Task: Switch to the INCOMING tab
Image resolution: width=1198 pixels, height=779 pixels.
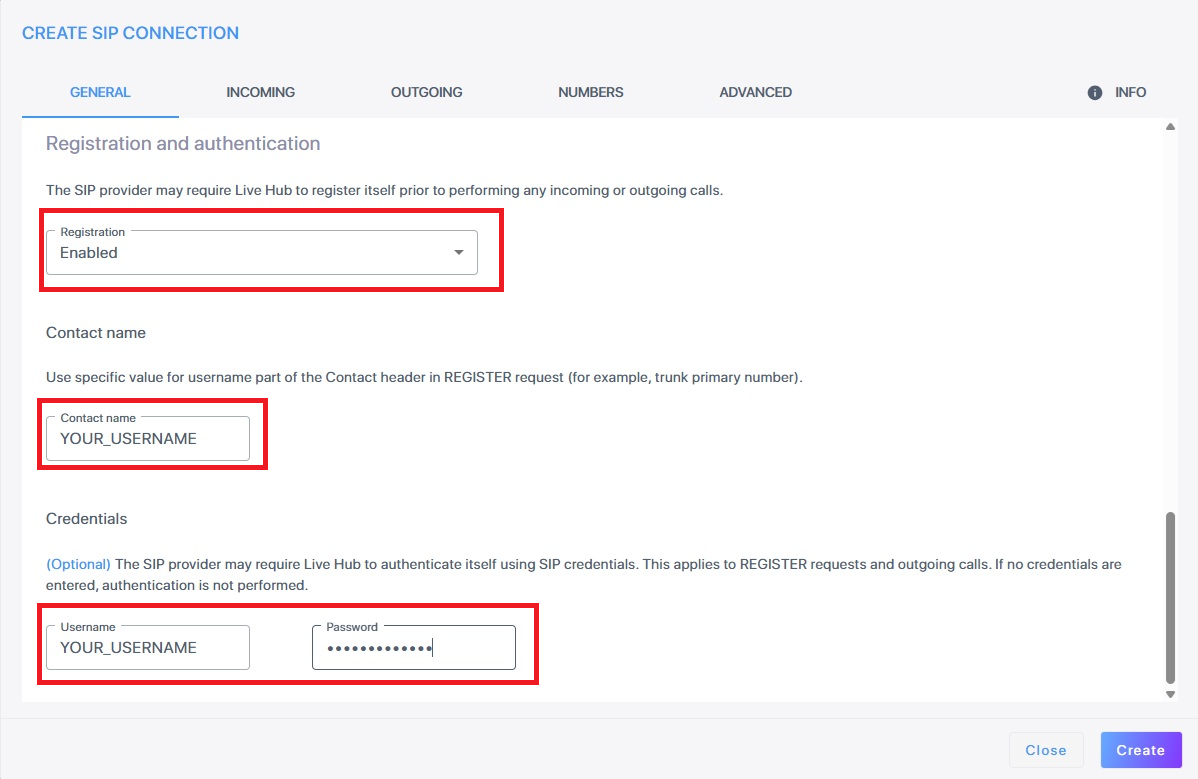Action: (x=260, y=92)
